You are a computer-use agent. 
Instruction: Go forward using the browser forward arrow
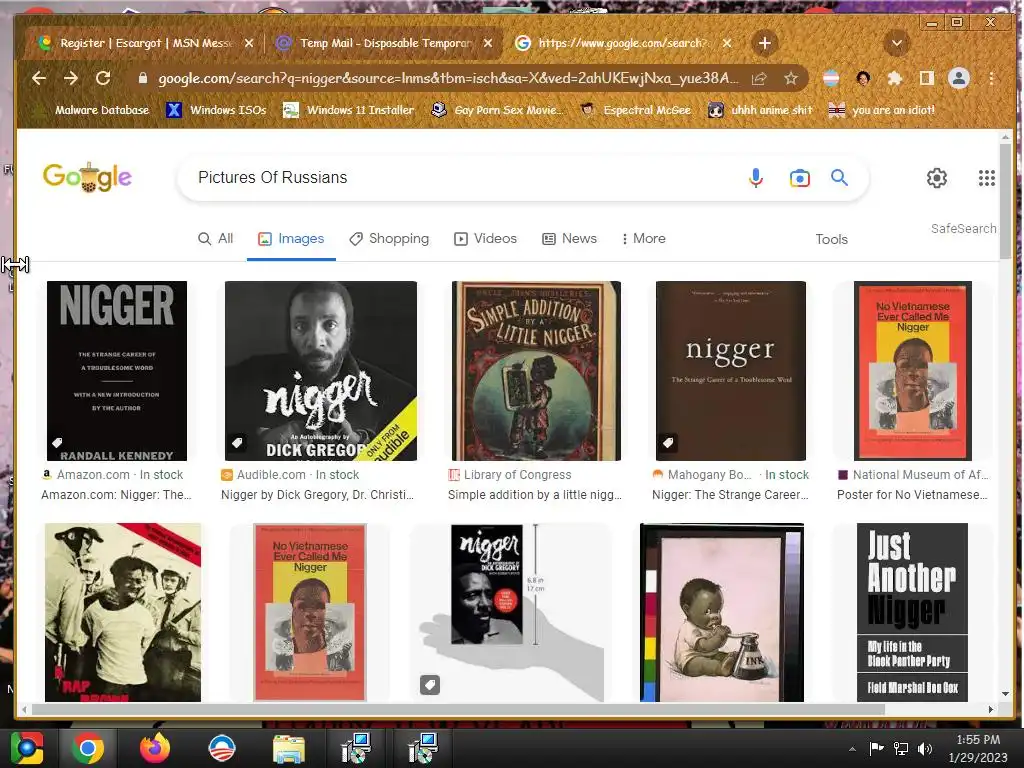[71, 78]
